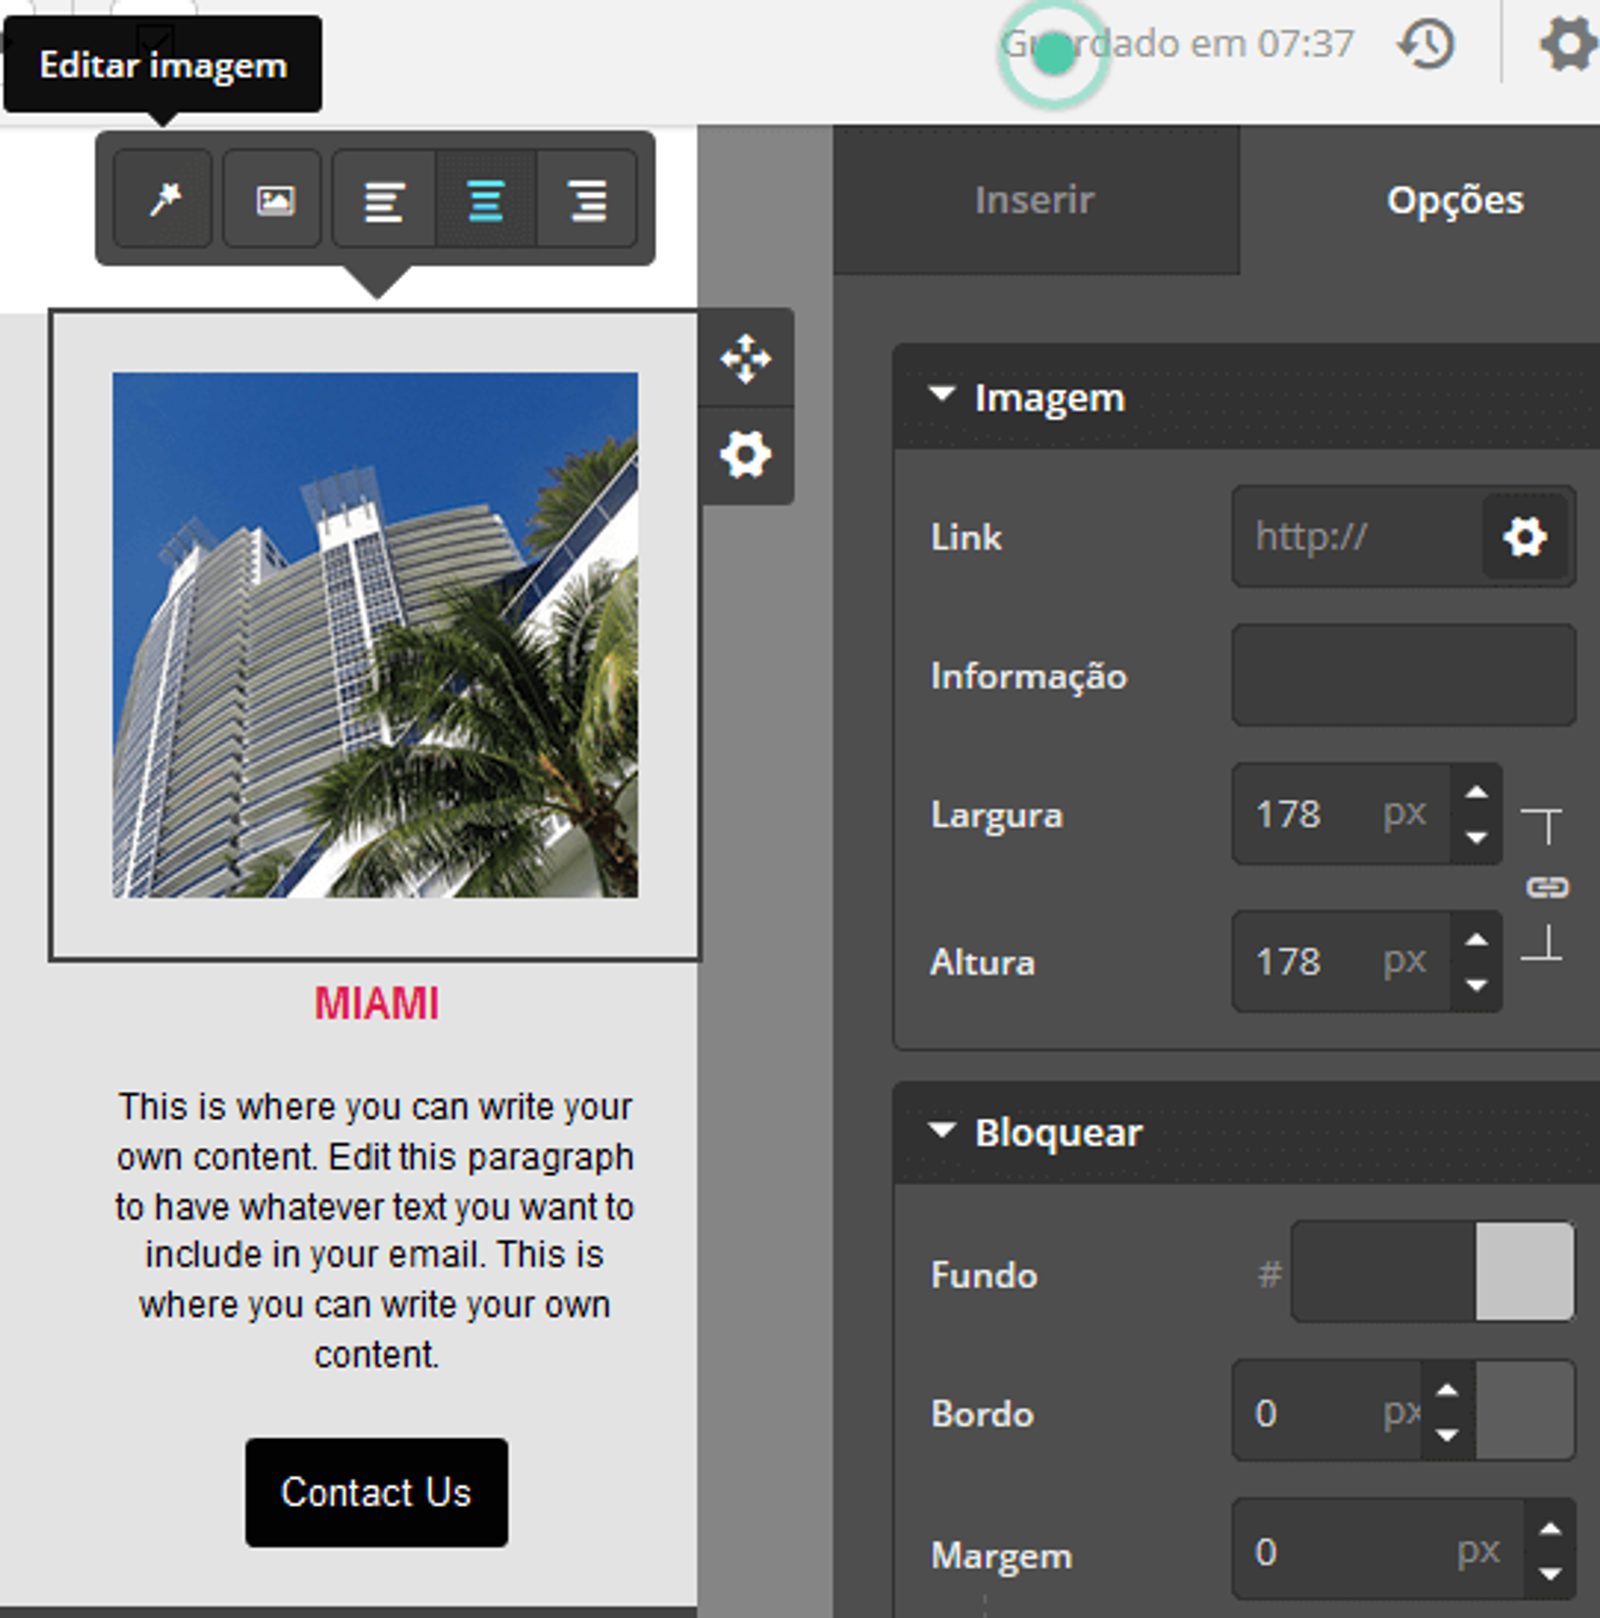Open the Fundo background color swatch
This screenshot has width=1600, height=1618.
click(1524, 1272)
